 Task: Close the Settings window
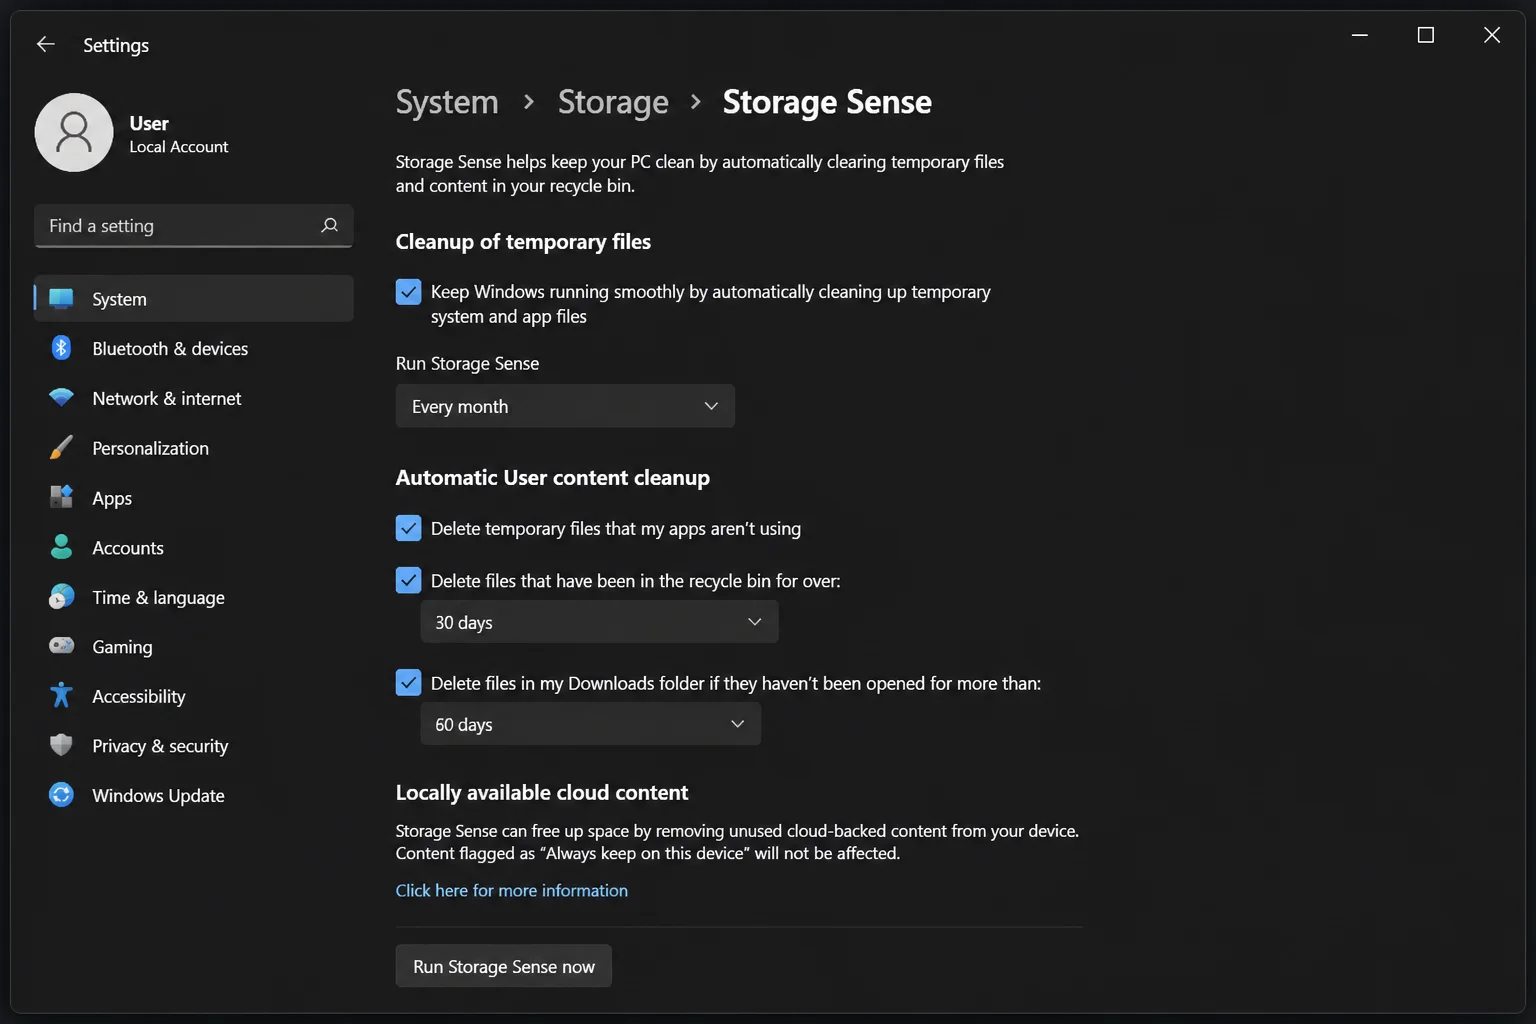tap(1492, 35)
